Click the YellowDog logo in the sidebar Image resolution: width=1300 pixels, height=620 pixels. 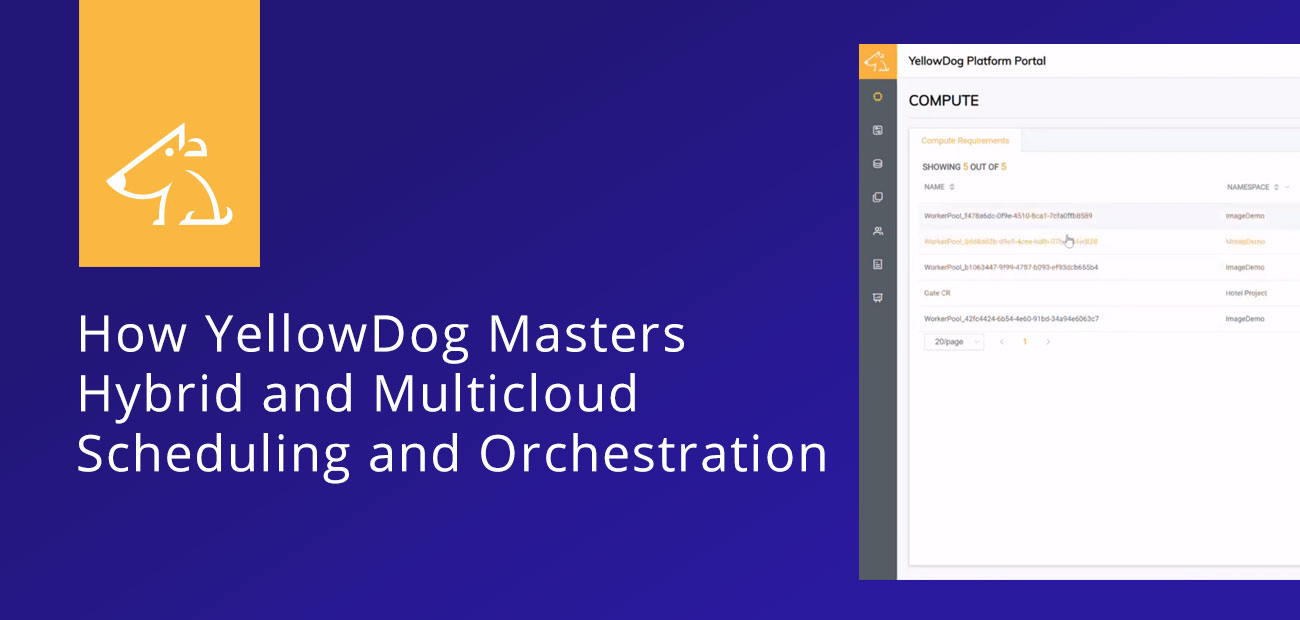point(877,61)
